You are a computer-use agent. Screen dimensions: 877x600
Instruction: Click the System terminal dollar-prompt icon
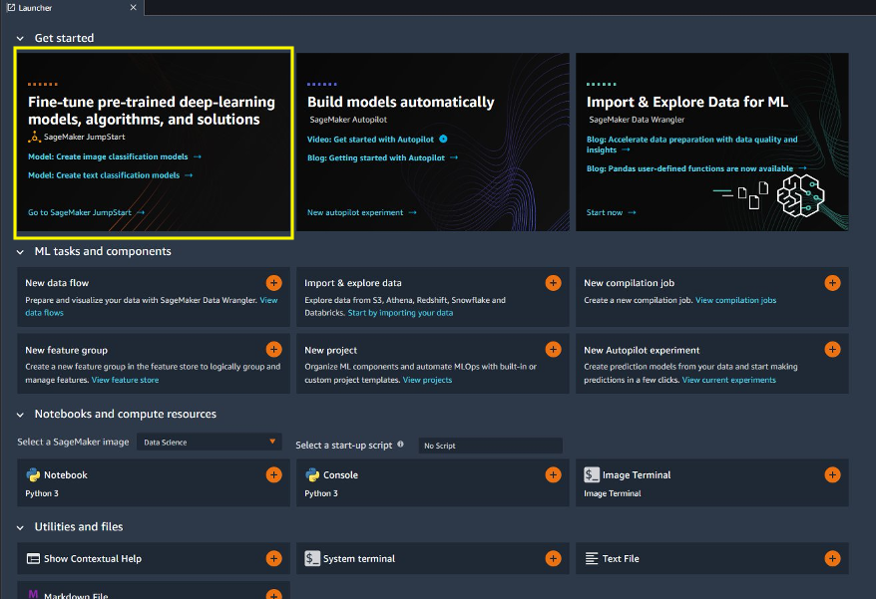pyautogui.click(x=312, y=558)
